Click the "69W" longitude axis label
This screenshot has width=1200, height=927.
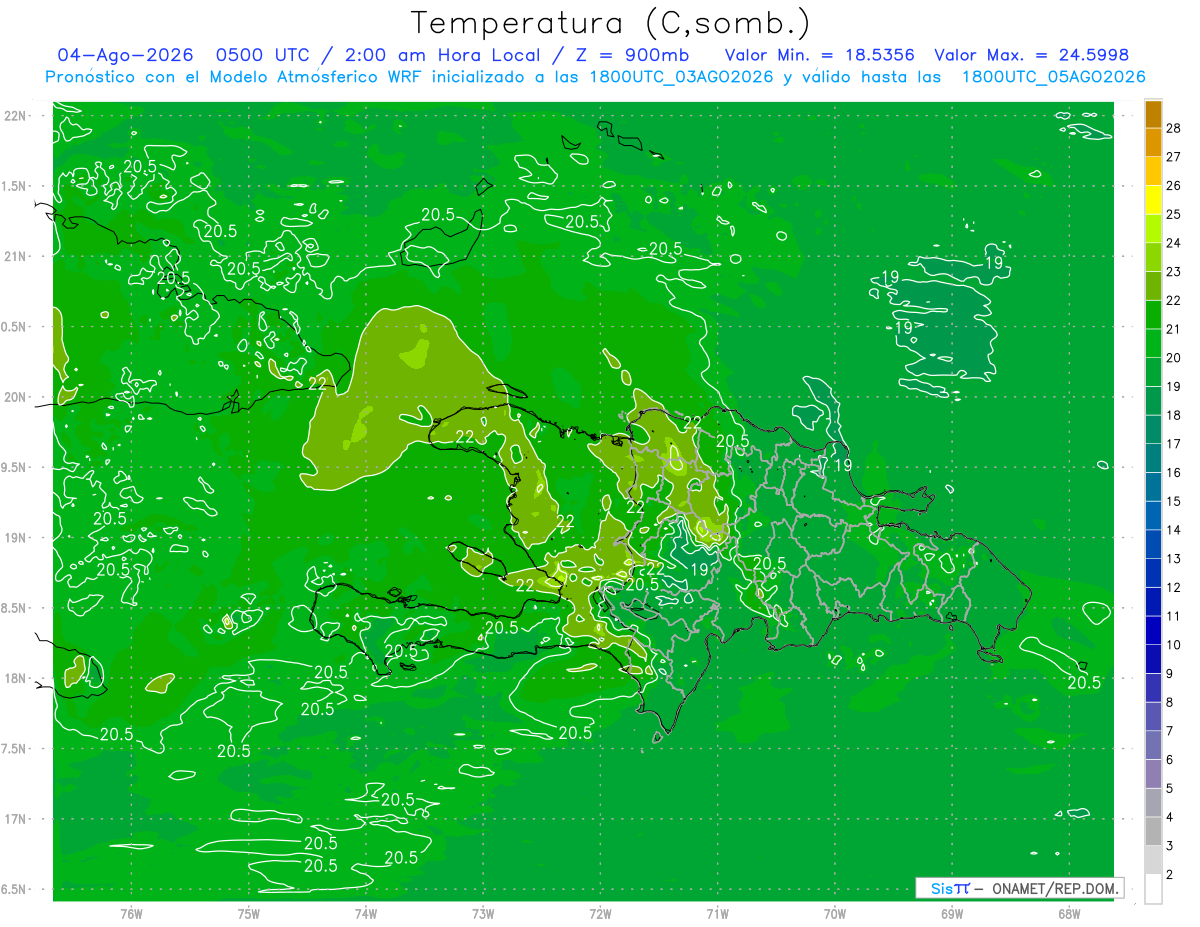click(x=952, y=913)
